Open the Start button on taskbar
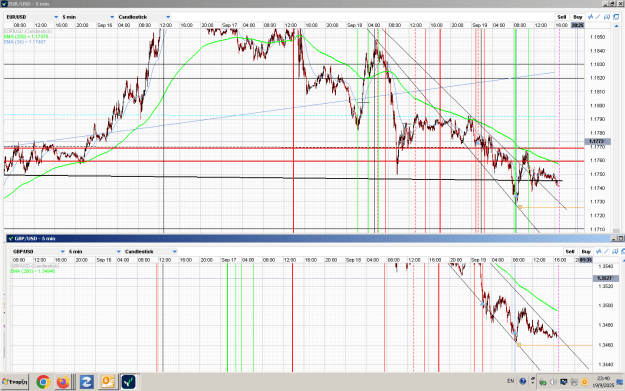The width and height of the screenshot is (625, 391). [x=15, y=382]
